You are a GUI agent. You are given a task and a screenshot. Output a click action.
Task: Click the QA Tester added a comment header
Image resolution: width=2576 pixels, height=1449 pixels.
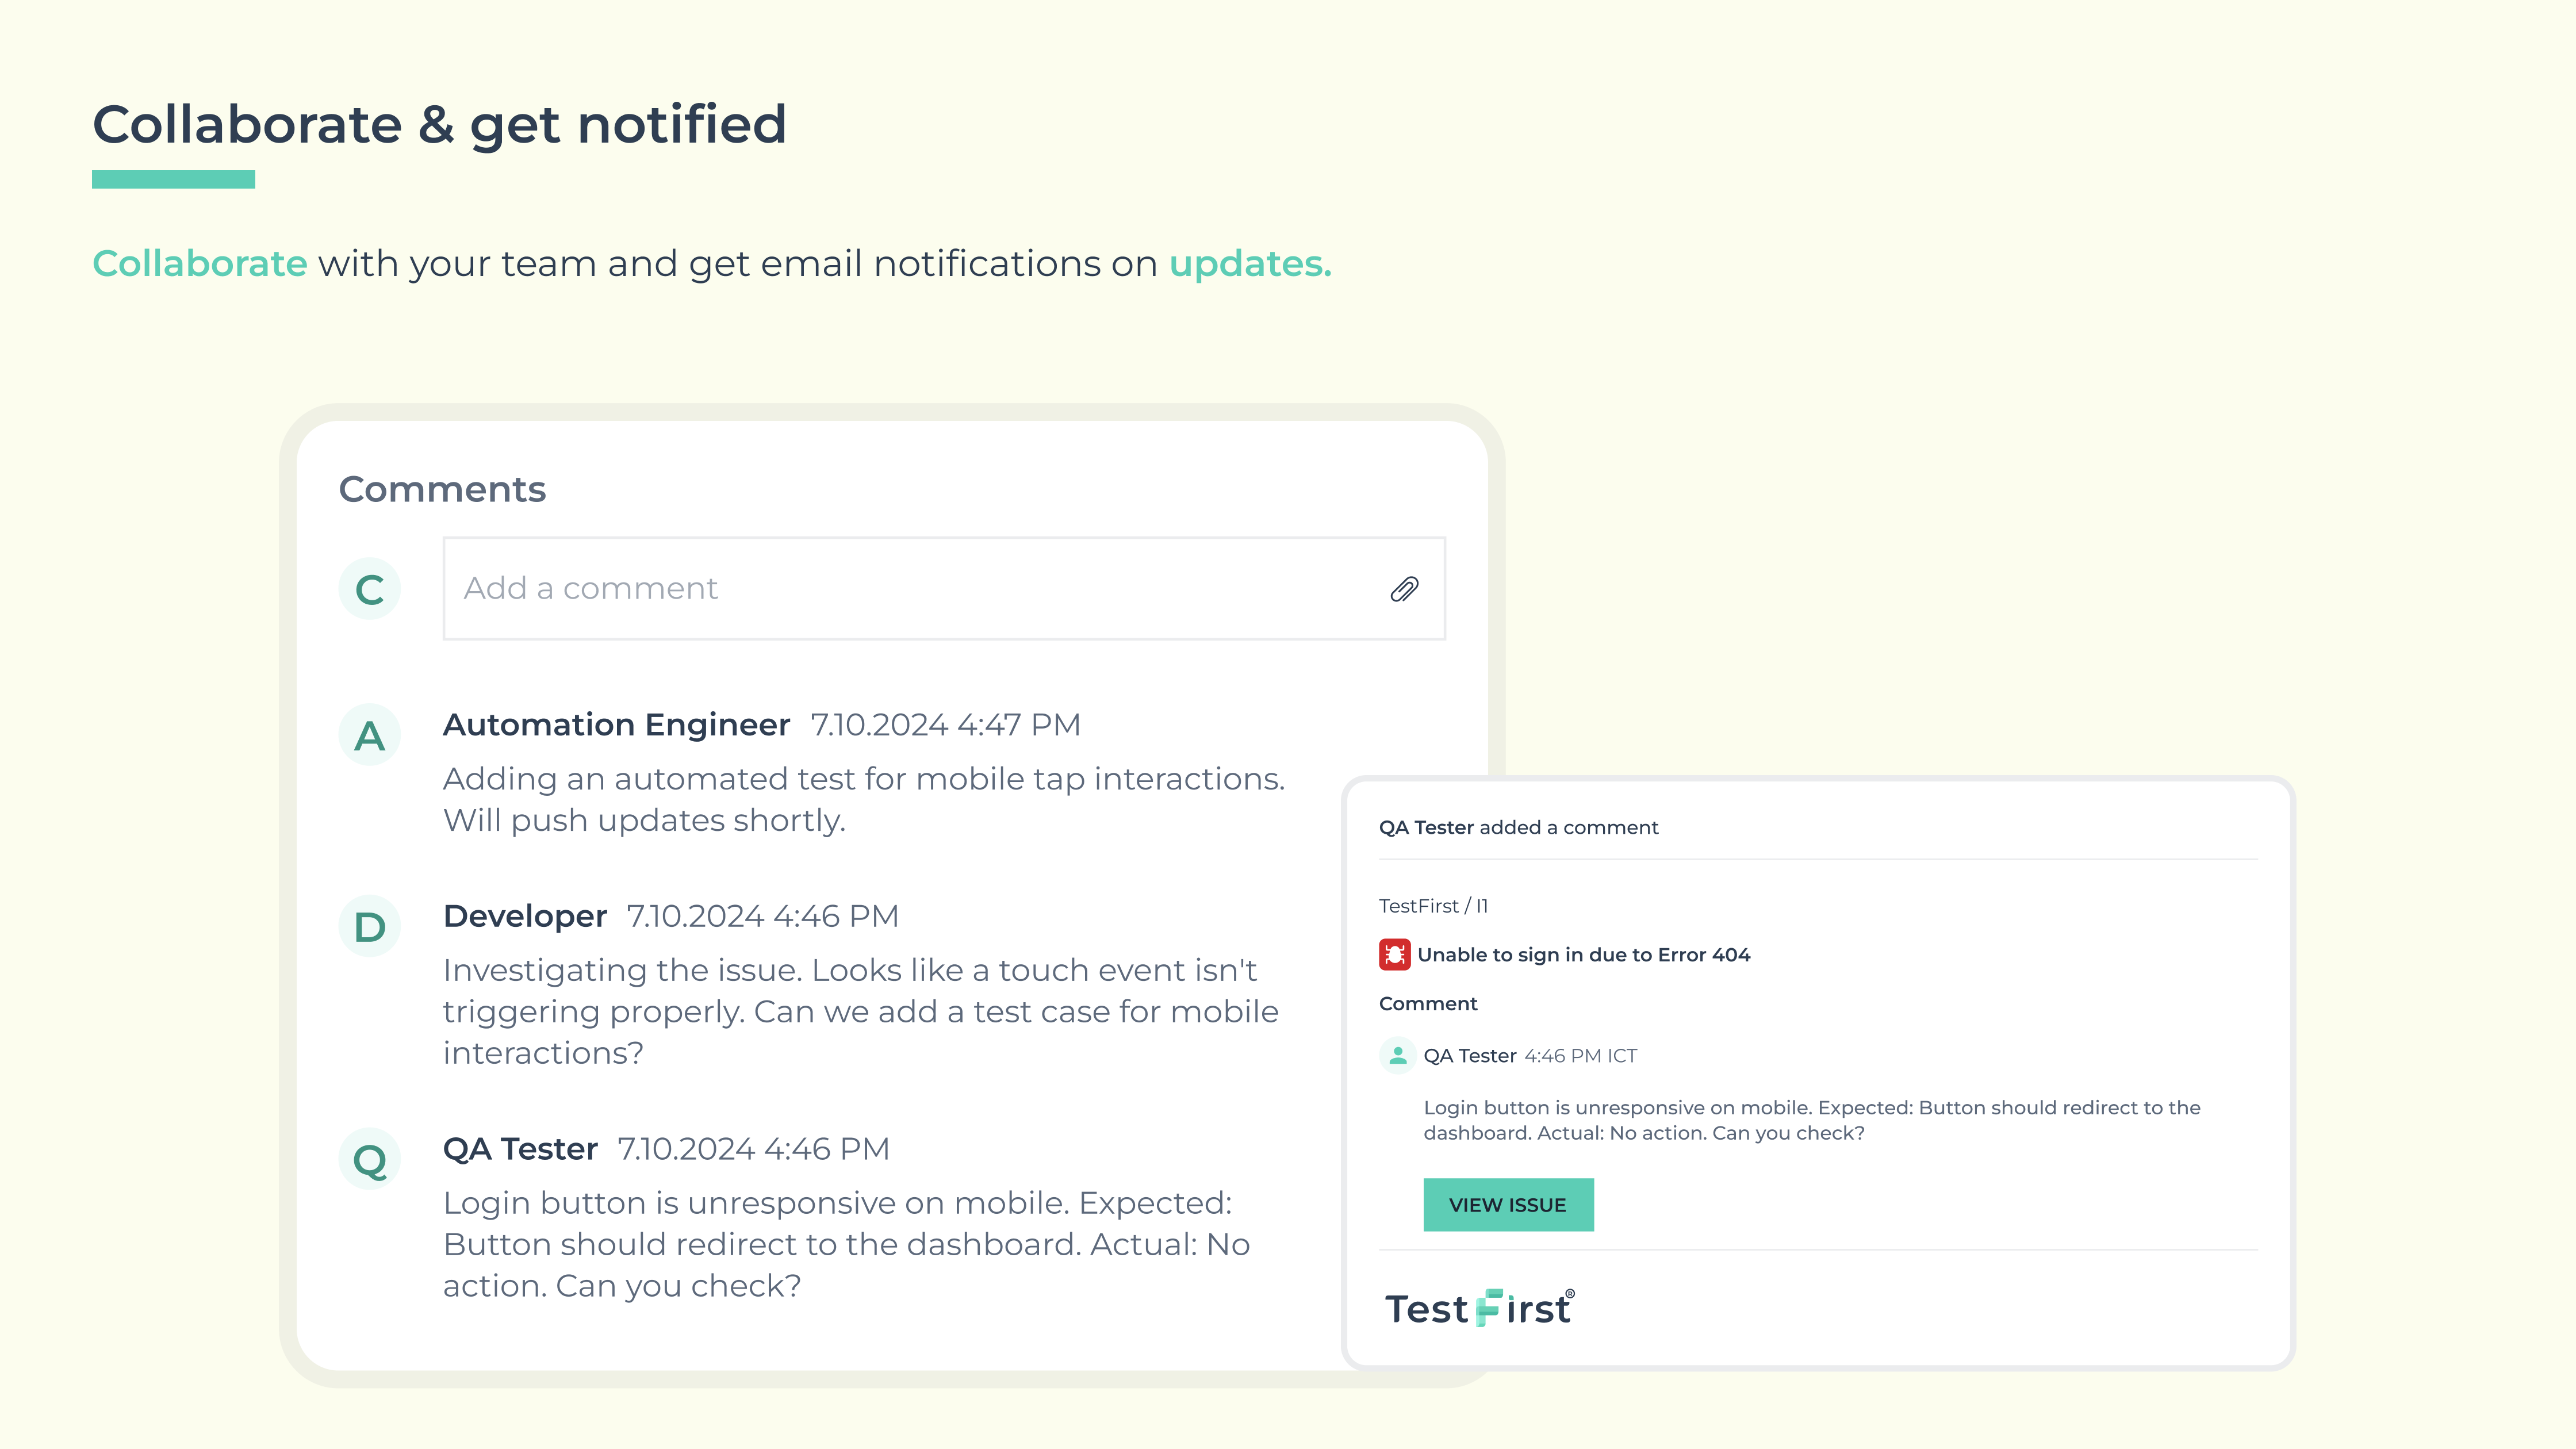click(1518, 827)
